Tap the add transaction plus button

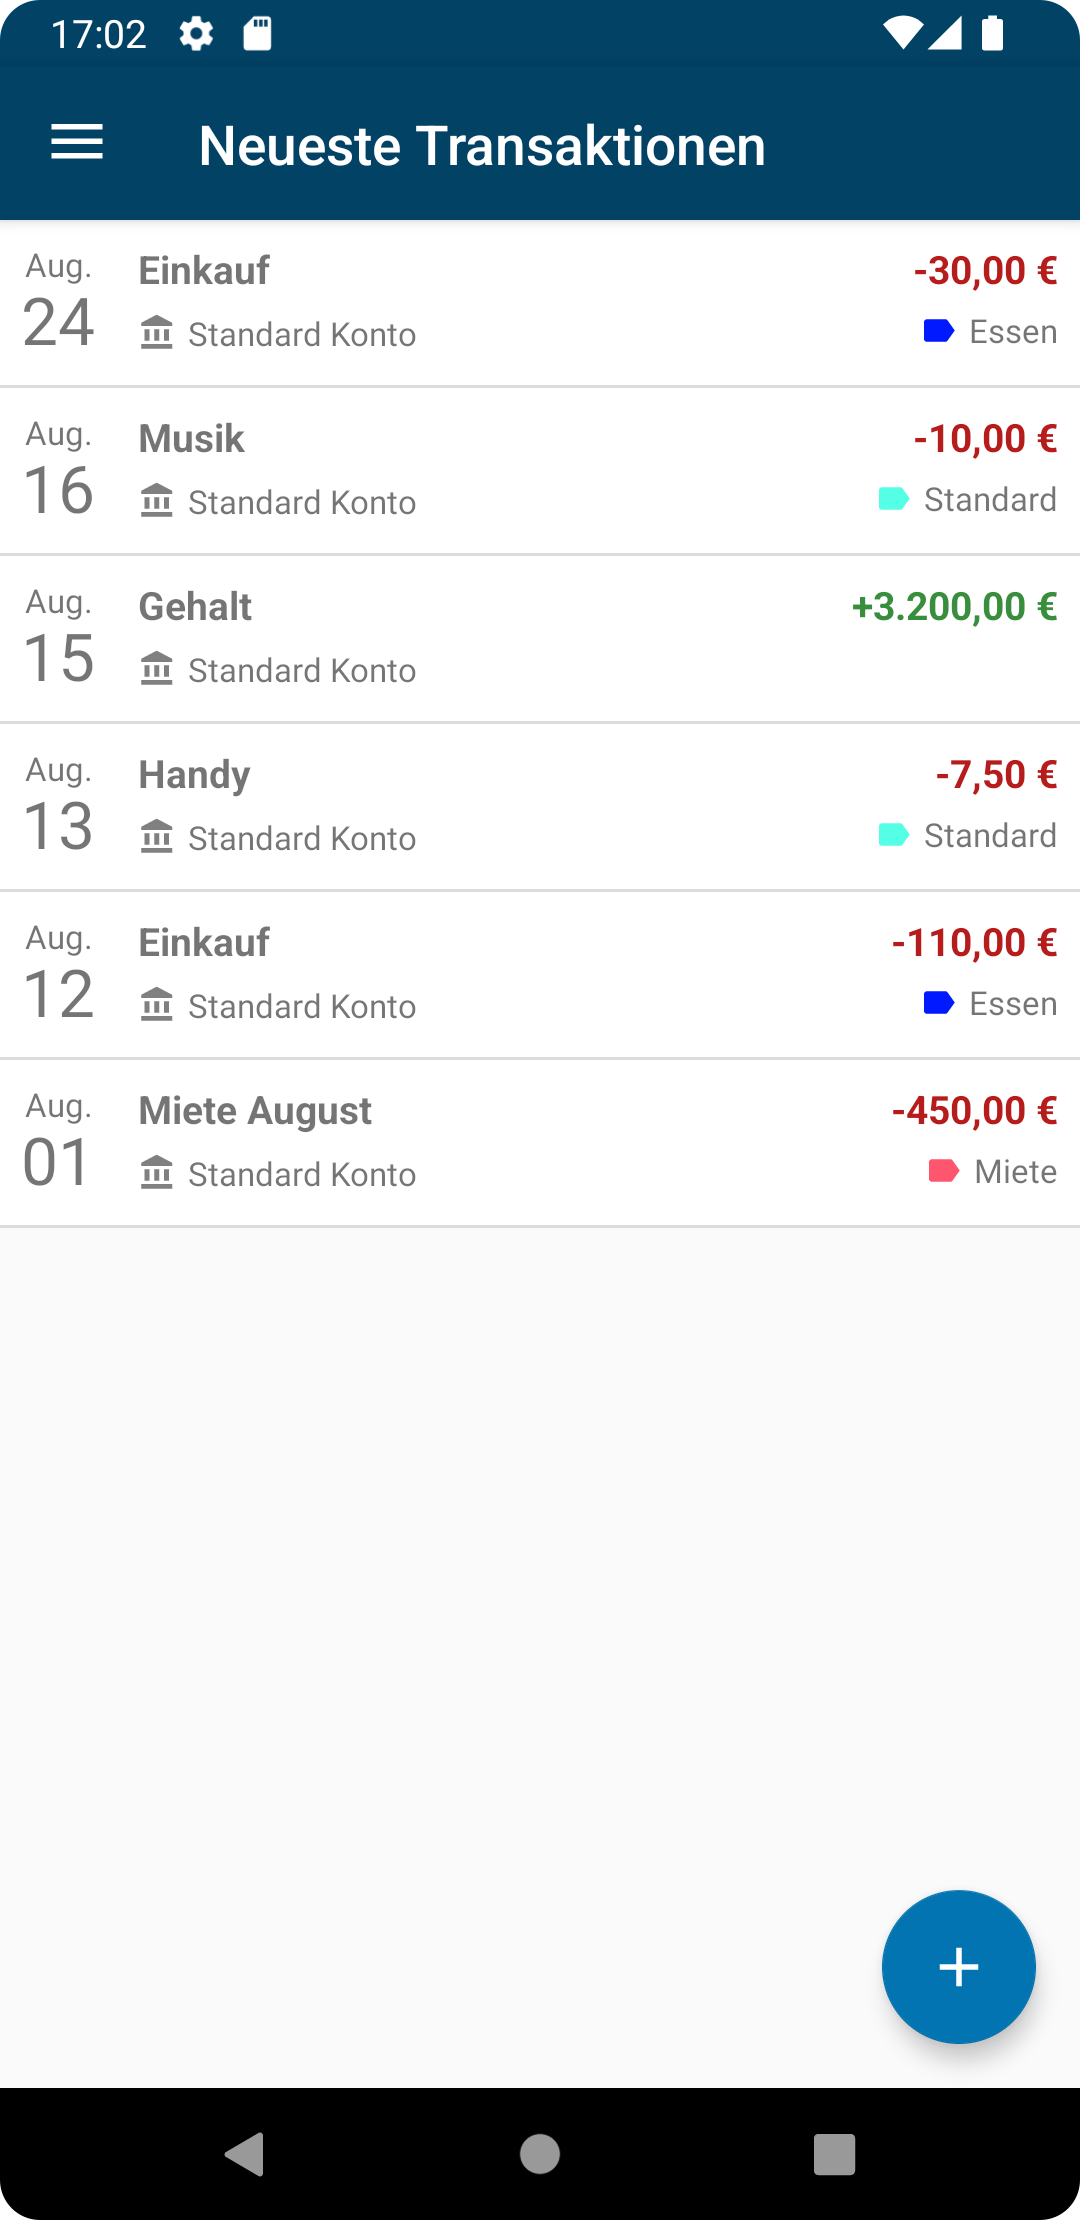click(x=958, y=1966)
